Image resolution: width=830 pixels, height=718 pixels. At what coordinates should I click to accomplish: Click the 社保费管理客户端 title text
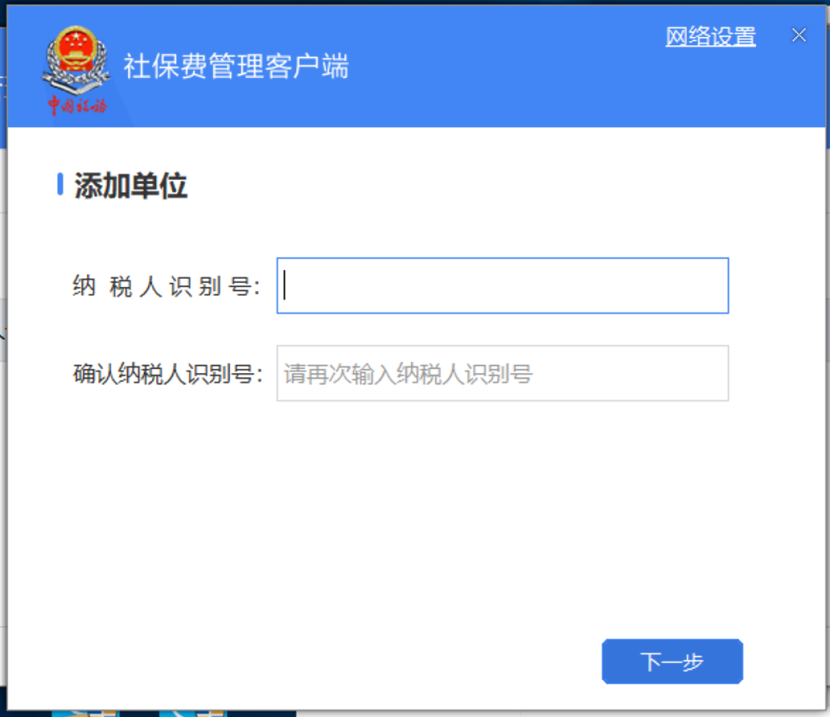point(236,66)
